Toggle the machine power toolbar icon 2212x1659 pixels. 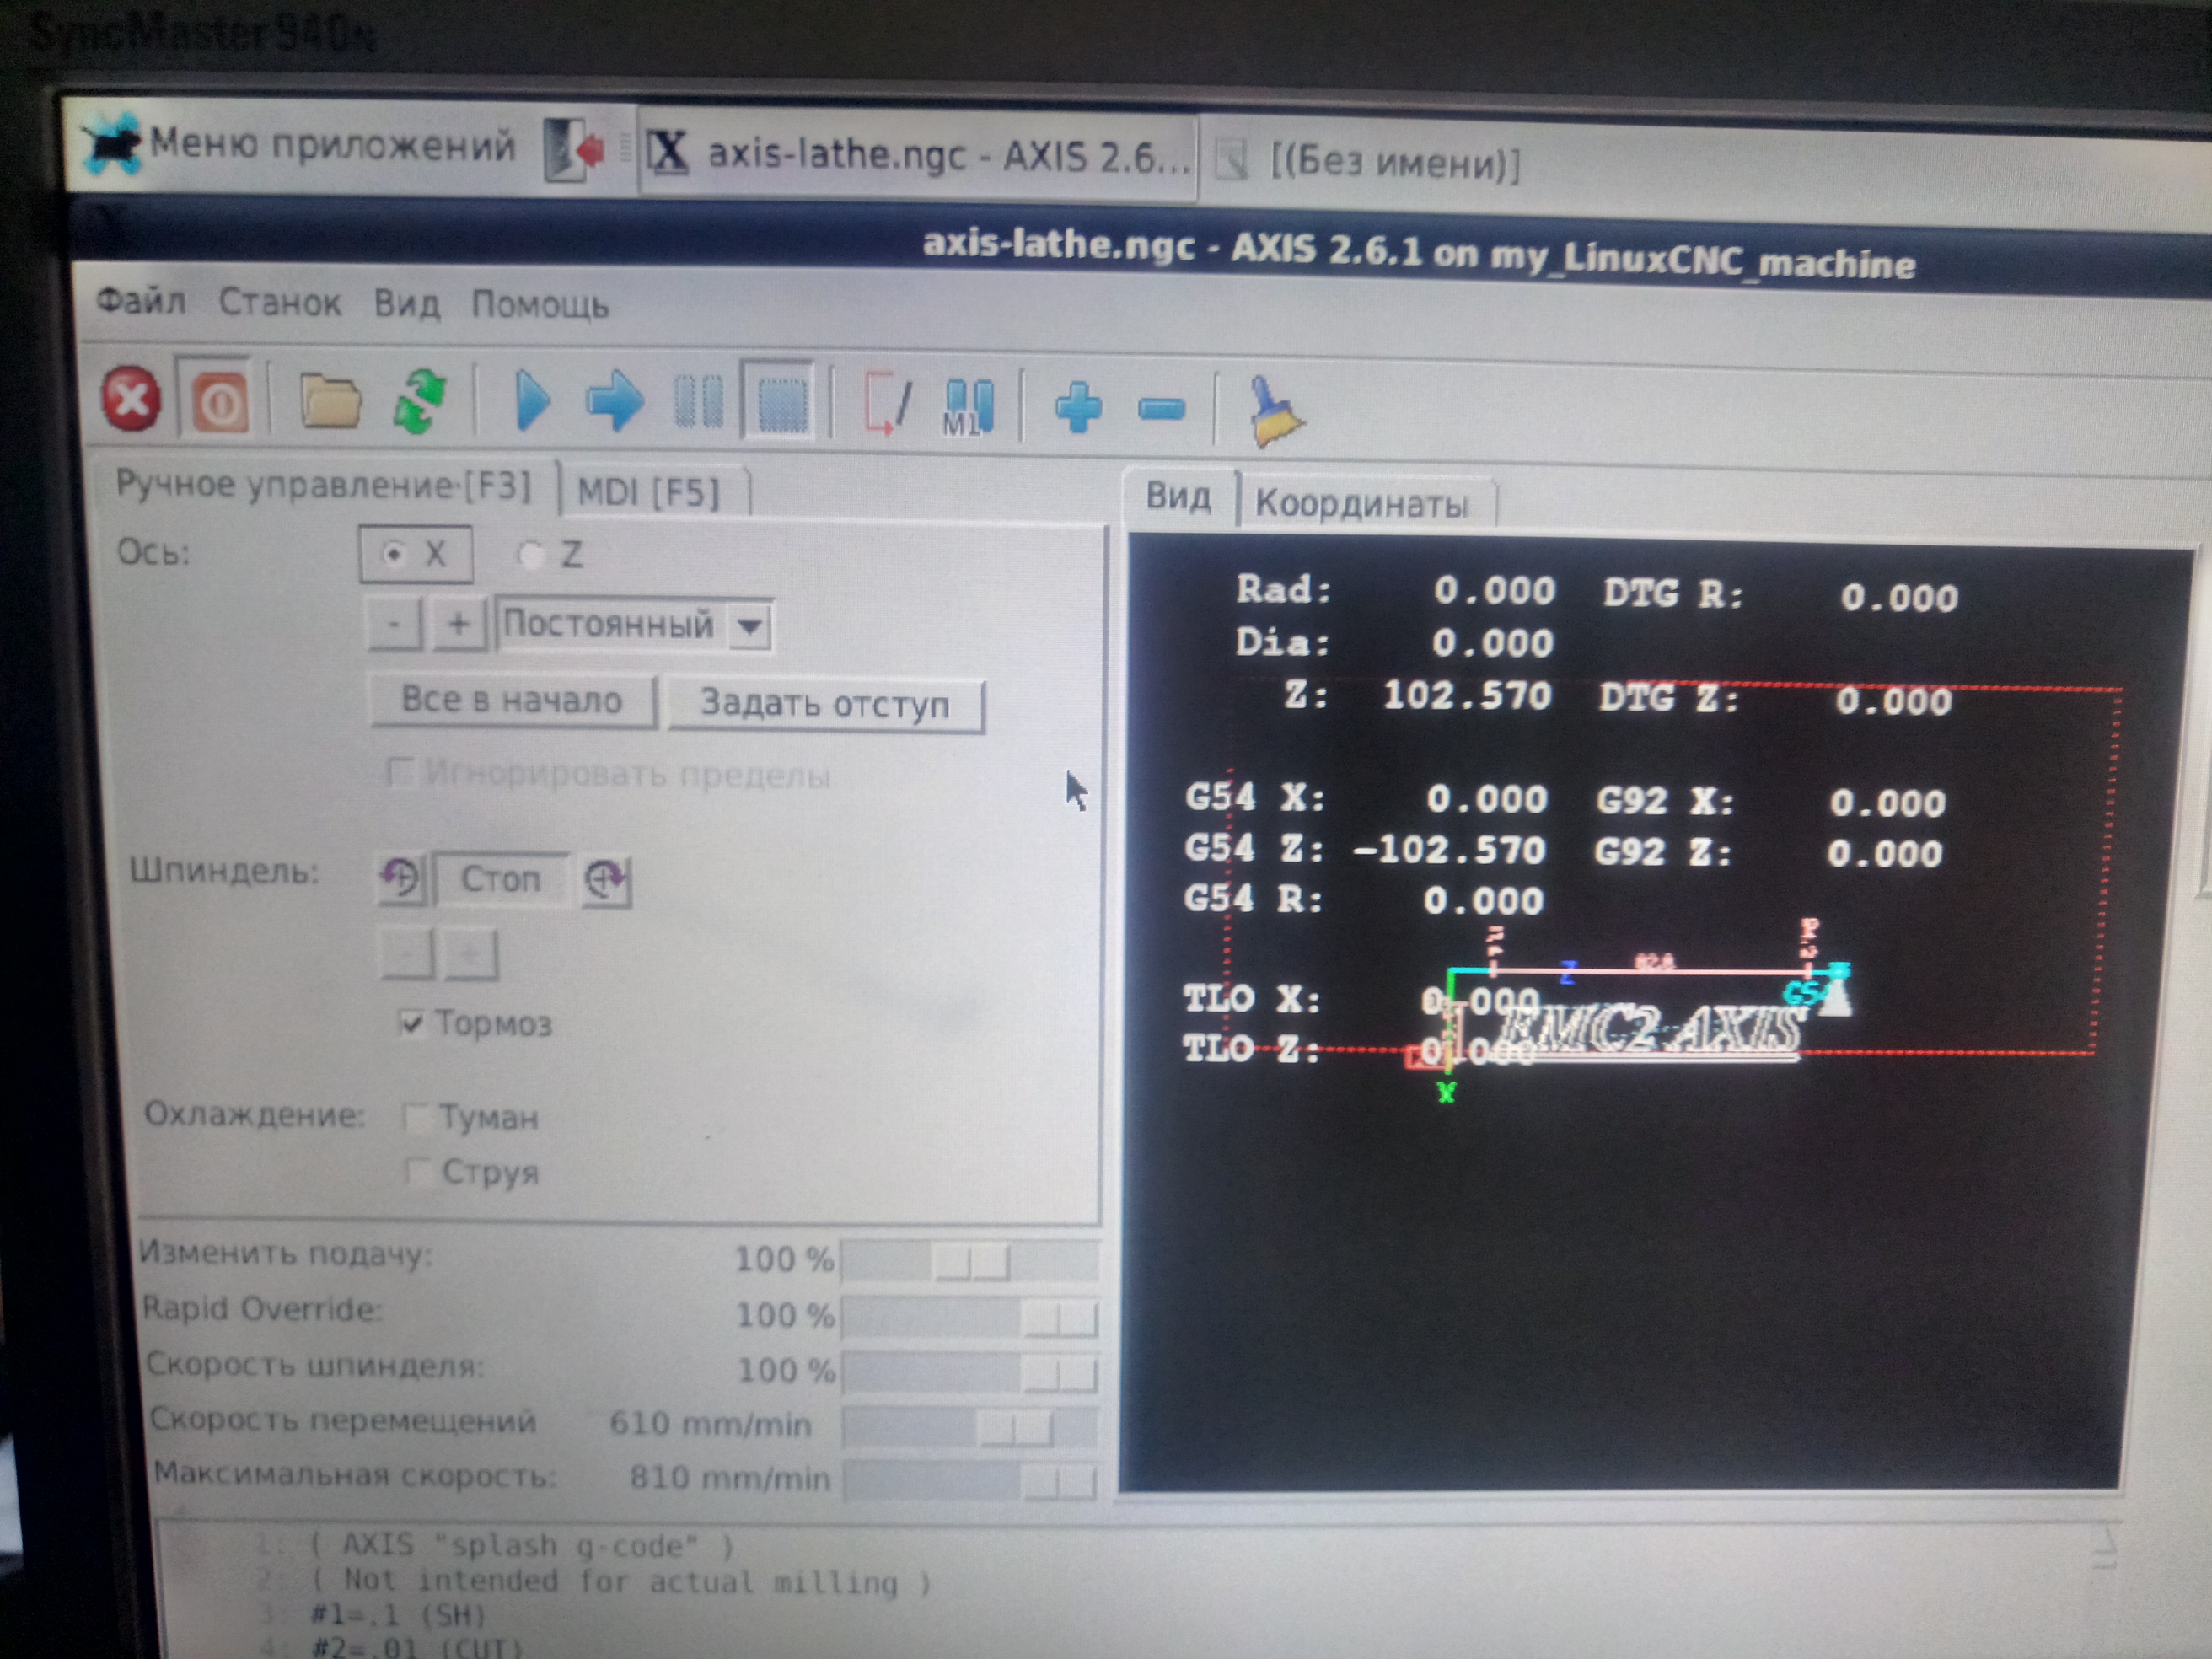(x=219, y=404)
